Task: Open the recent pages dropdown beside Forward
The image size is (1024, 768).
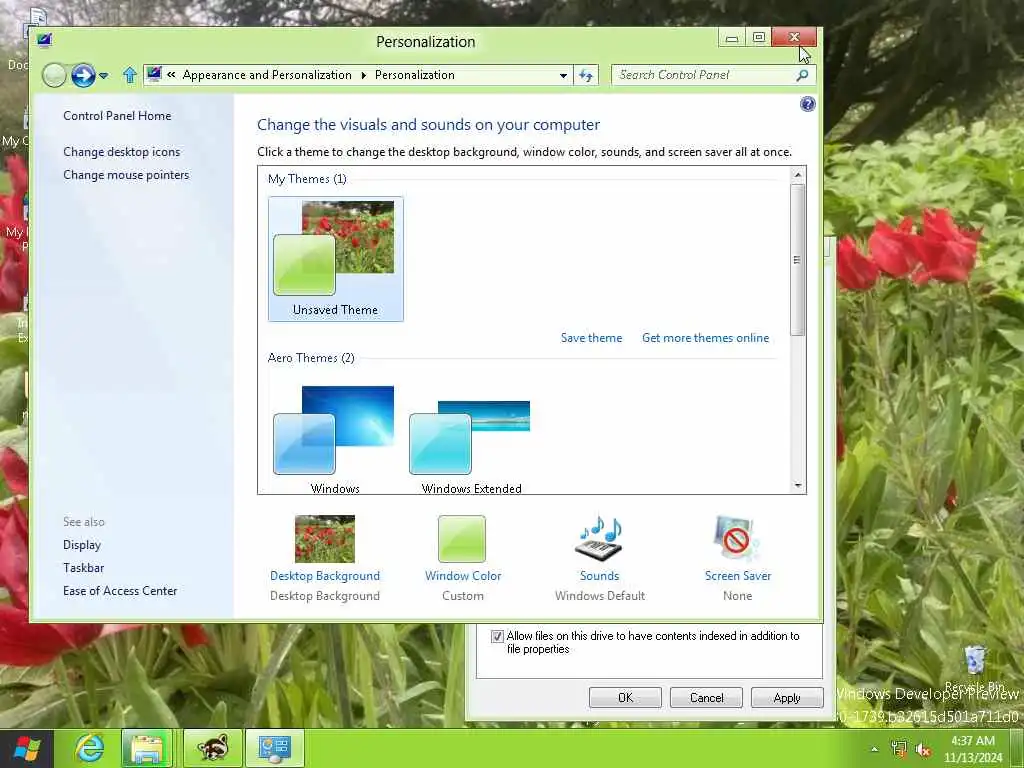Action: pyautogui.click(x=103, y=76)
